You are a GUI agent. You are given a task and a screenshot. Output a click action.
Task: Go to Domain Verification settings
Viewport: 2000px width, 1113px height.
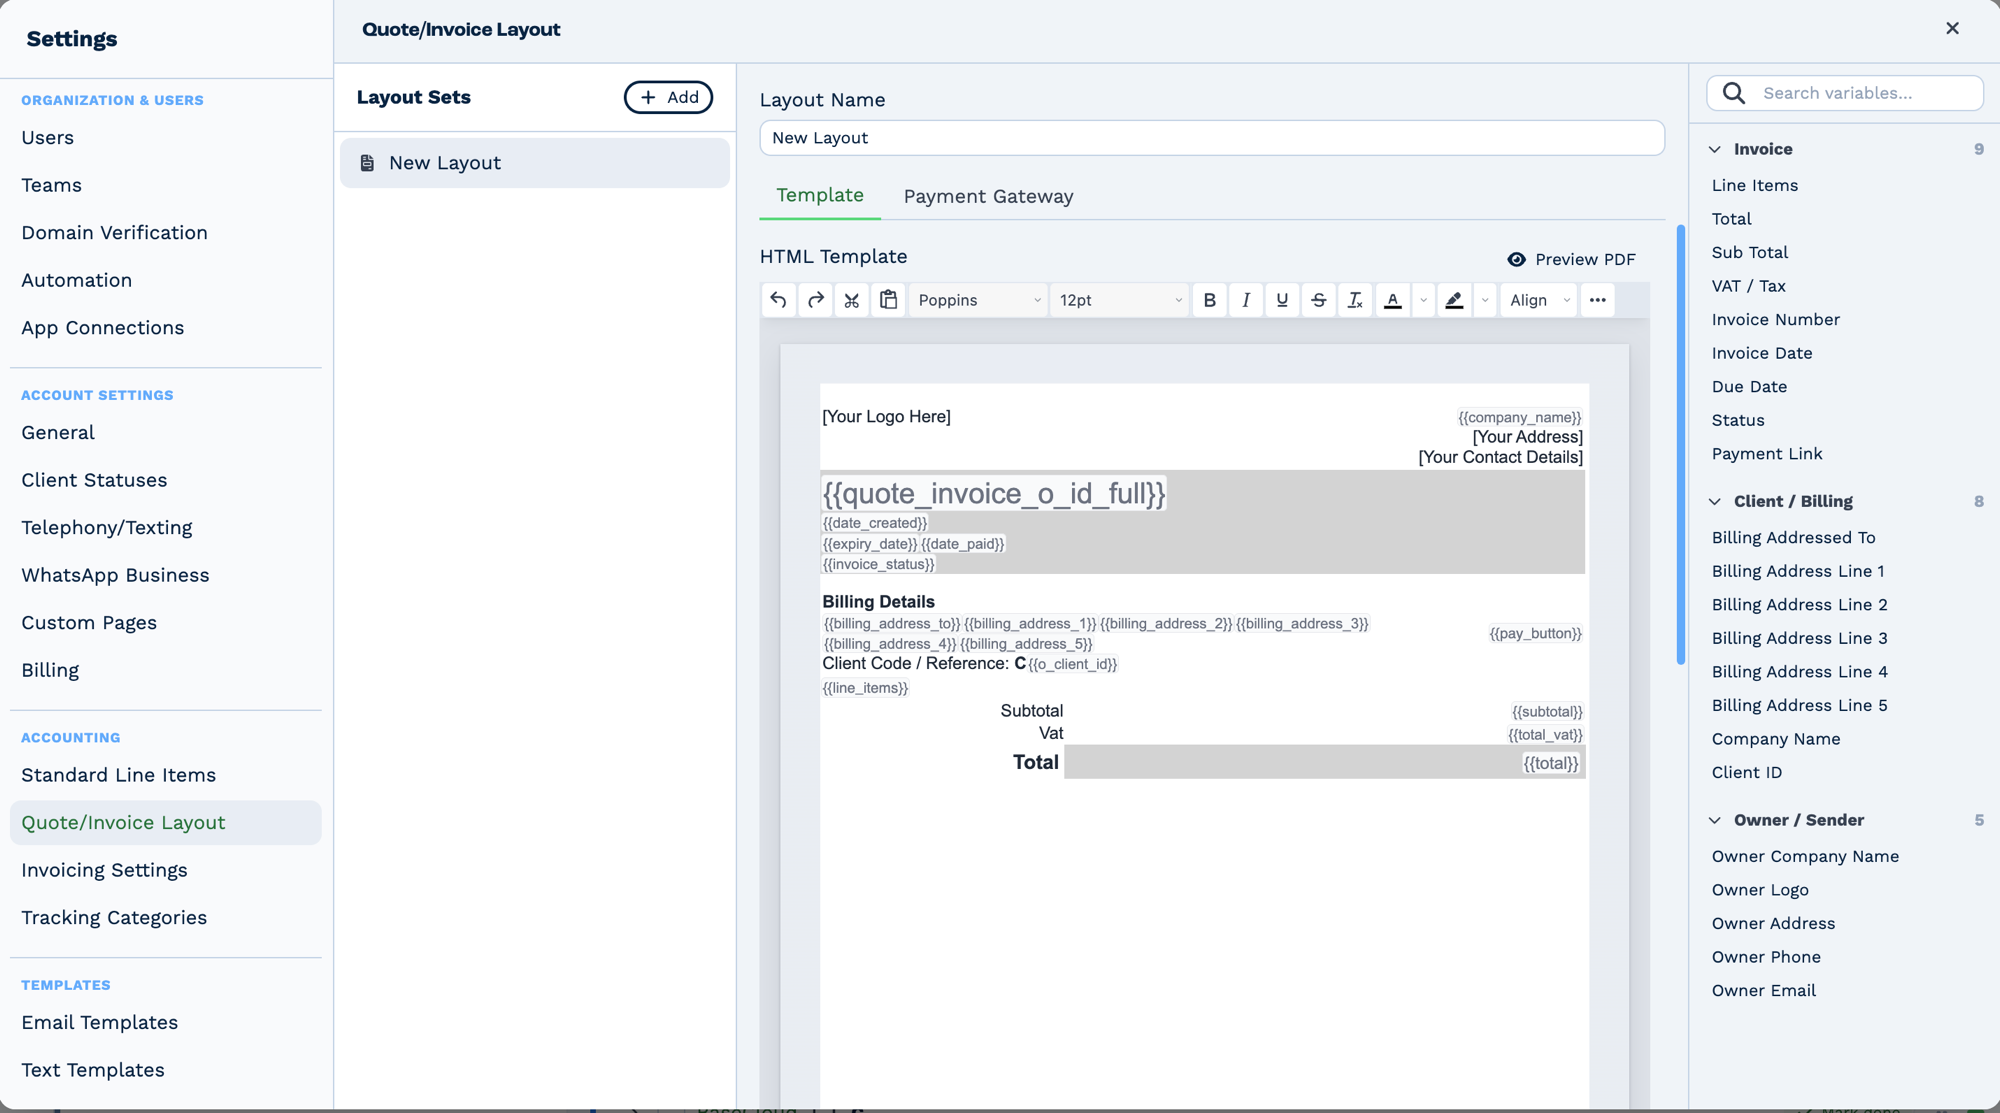114,232
